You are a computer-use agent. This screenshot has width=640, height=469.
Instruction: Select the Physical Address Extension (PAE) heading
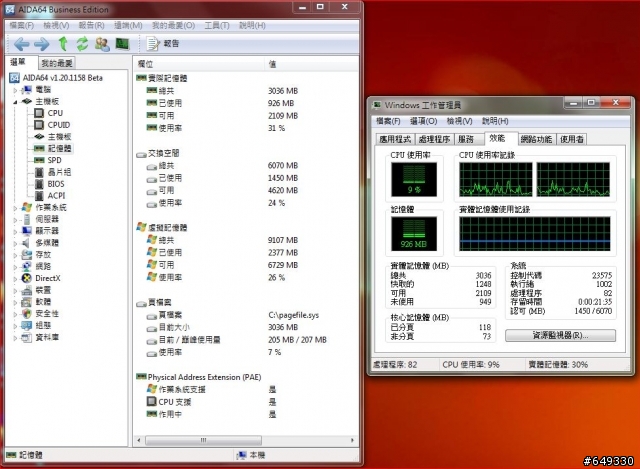click(204, 377)
